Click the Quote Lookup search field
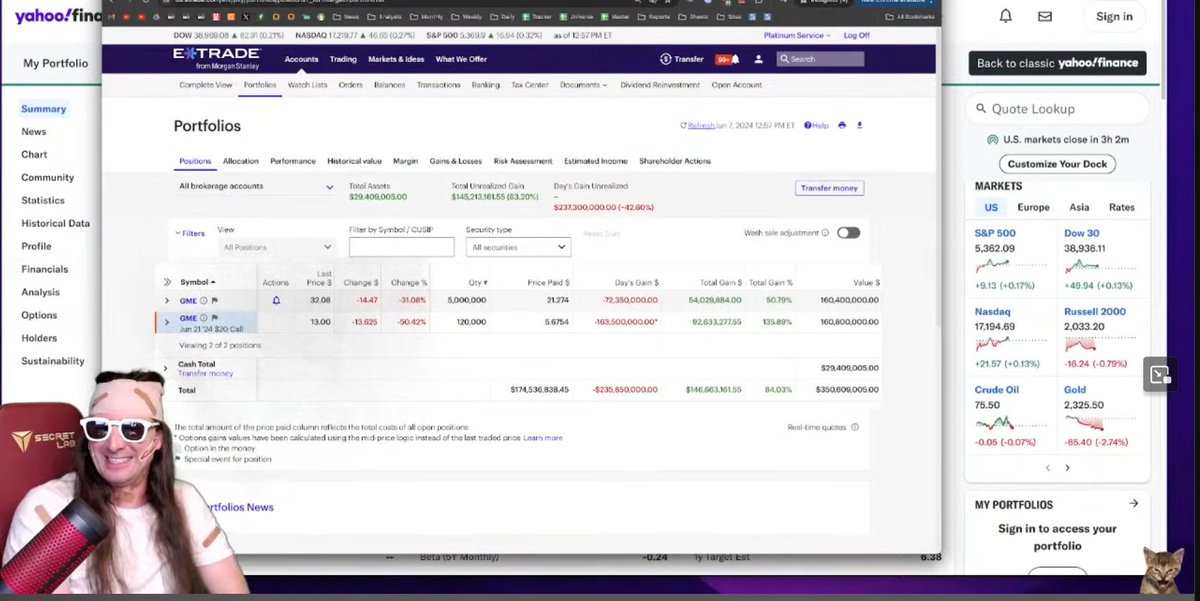This screenshot has width=1200, height=601. pyautogui.click(x=1056, y=109)
